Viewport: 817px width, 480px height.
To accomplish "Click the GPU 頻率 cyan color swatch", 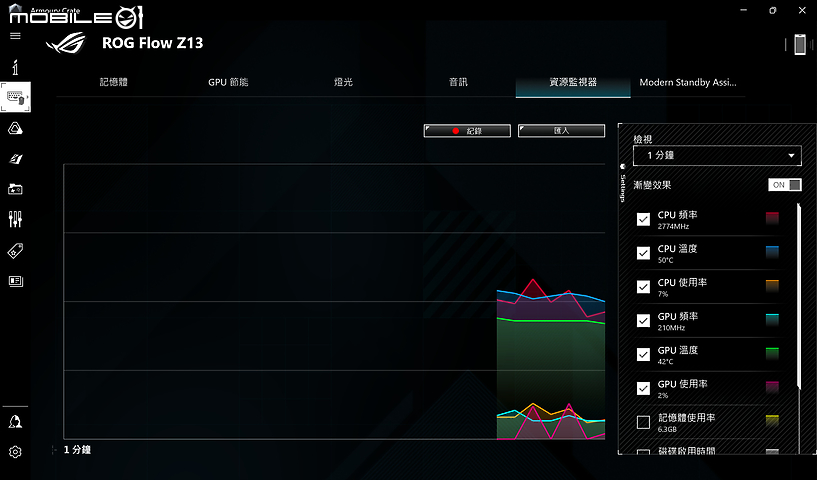I will pos(772,320).
